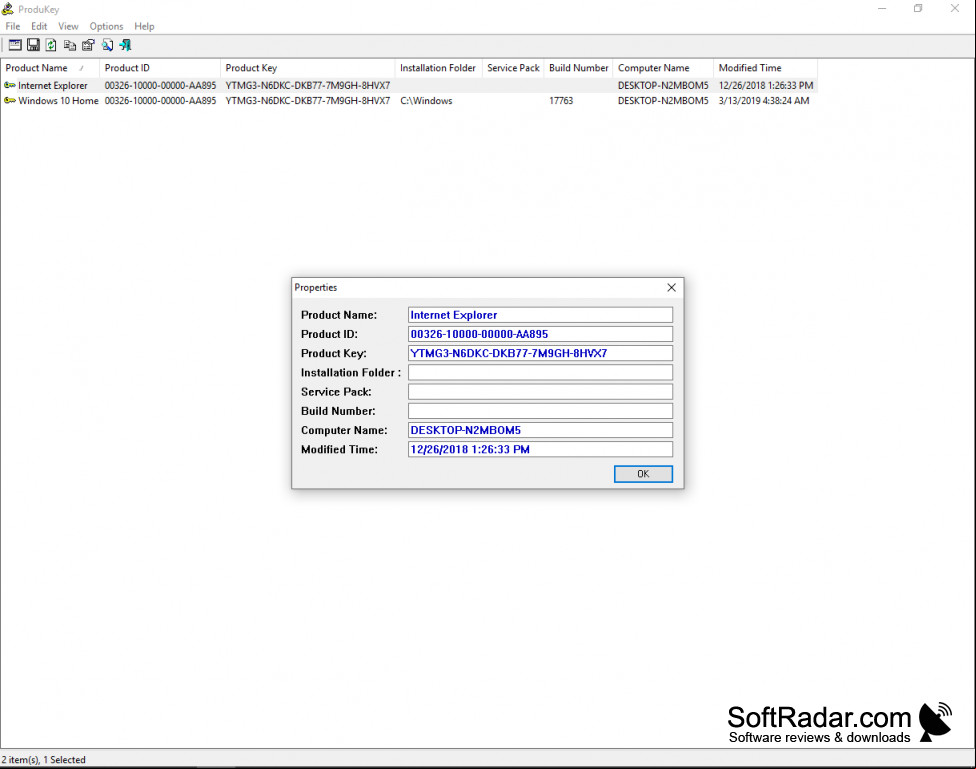Screen dimensions: 976x769
Task: Click the ProduKey app icon in title bar
Action: click(x=8, y=9)
